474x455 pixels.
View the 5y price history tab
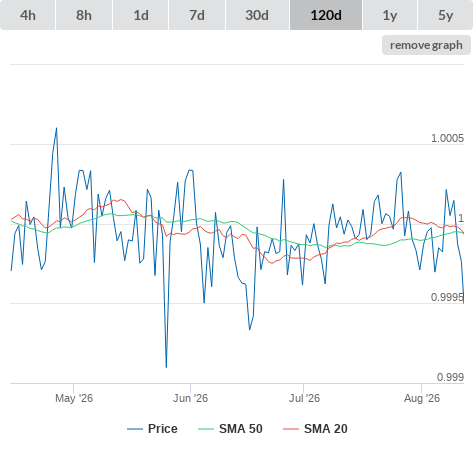(x=446, y=15)
